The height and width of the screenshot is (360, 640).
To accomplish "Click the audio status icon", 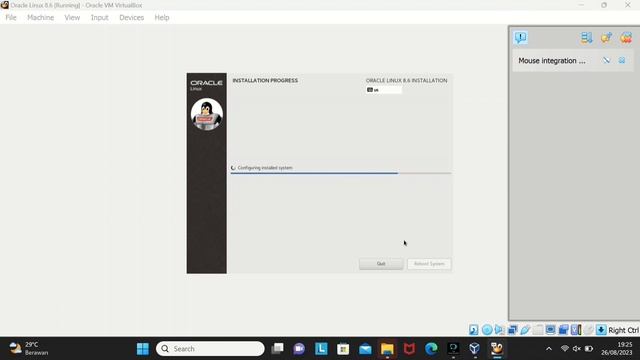I will coord(499,329).
